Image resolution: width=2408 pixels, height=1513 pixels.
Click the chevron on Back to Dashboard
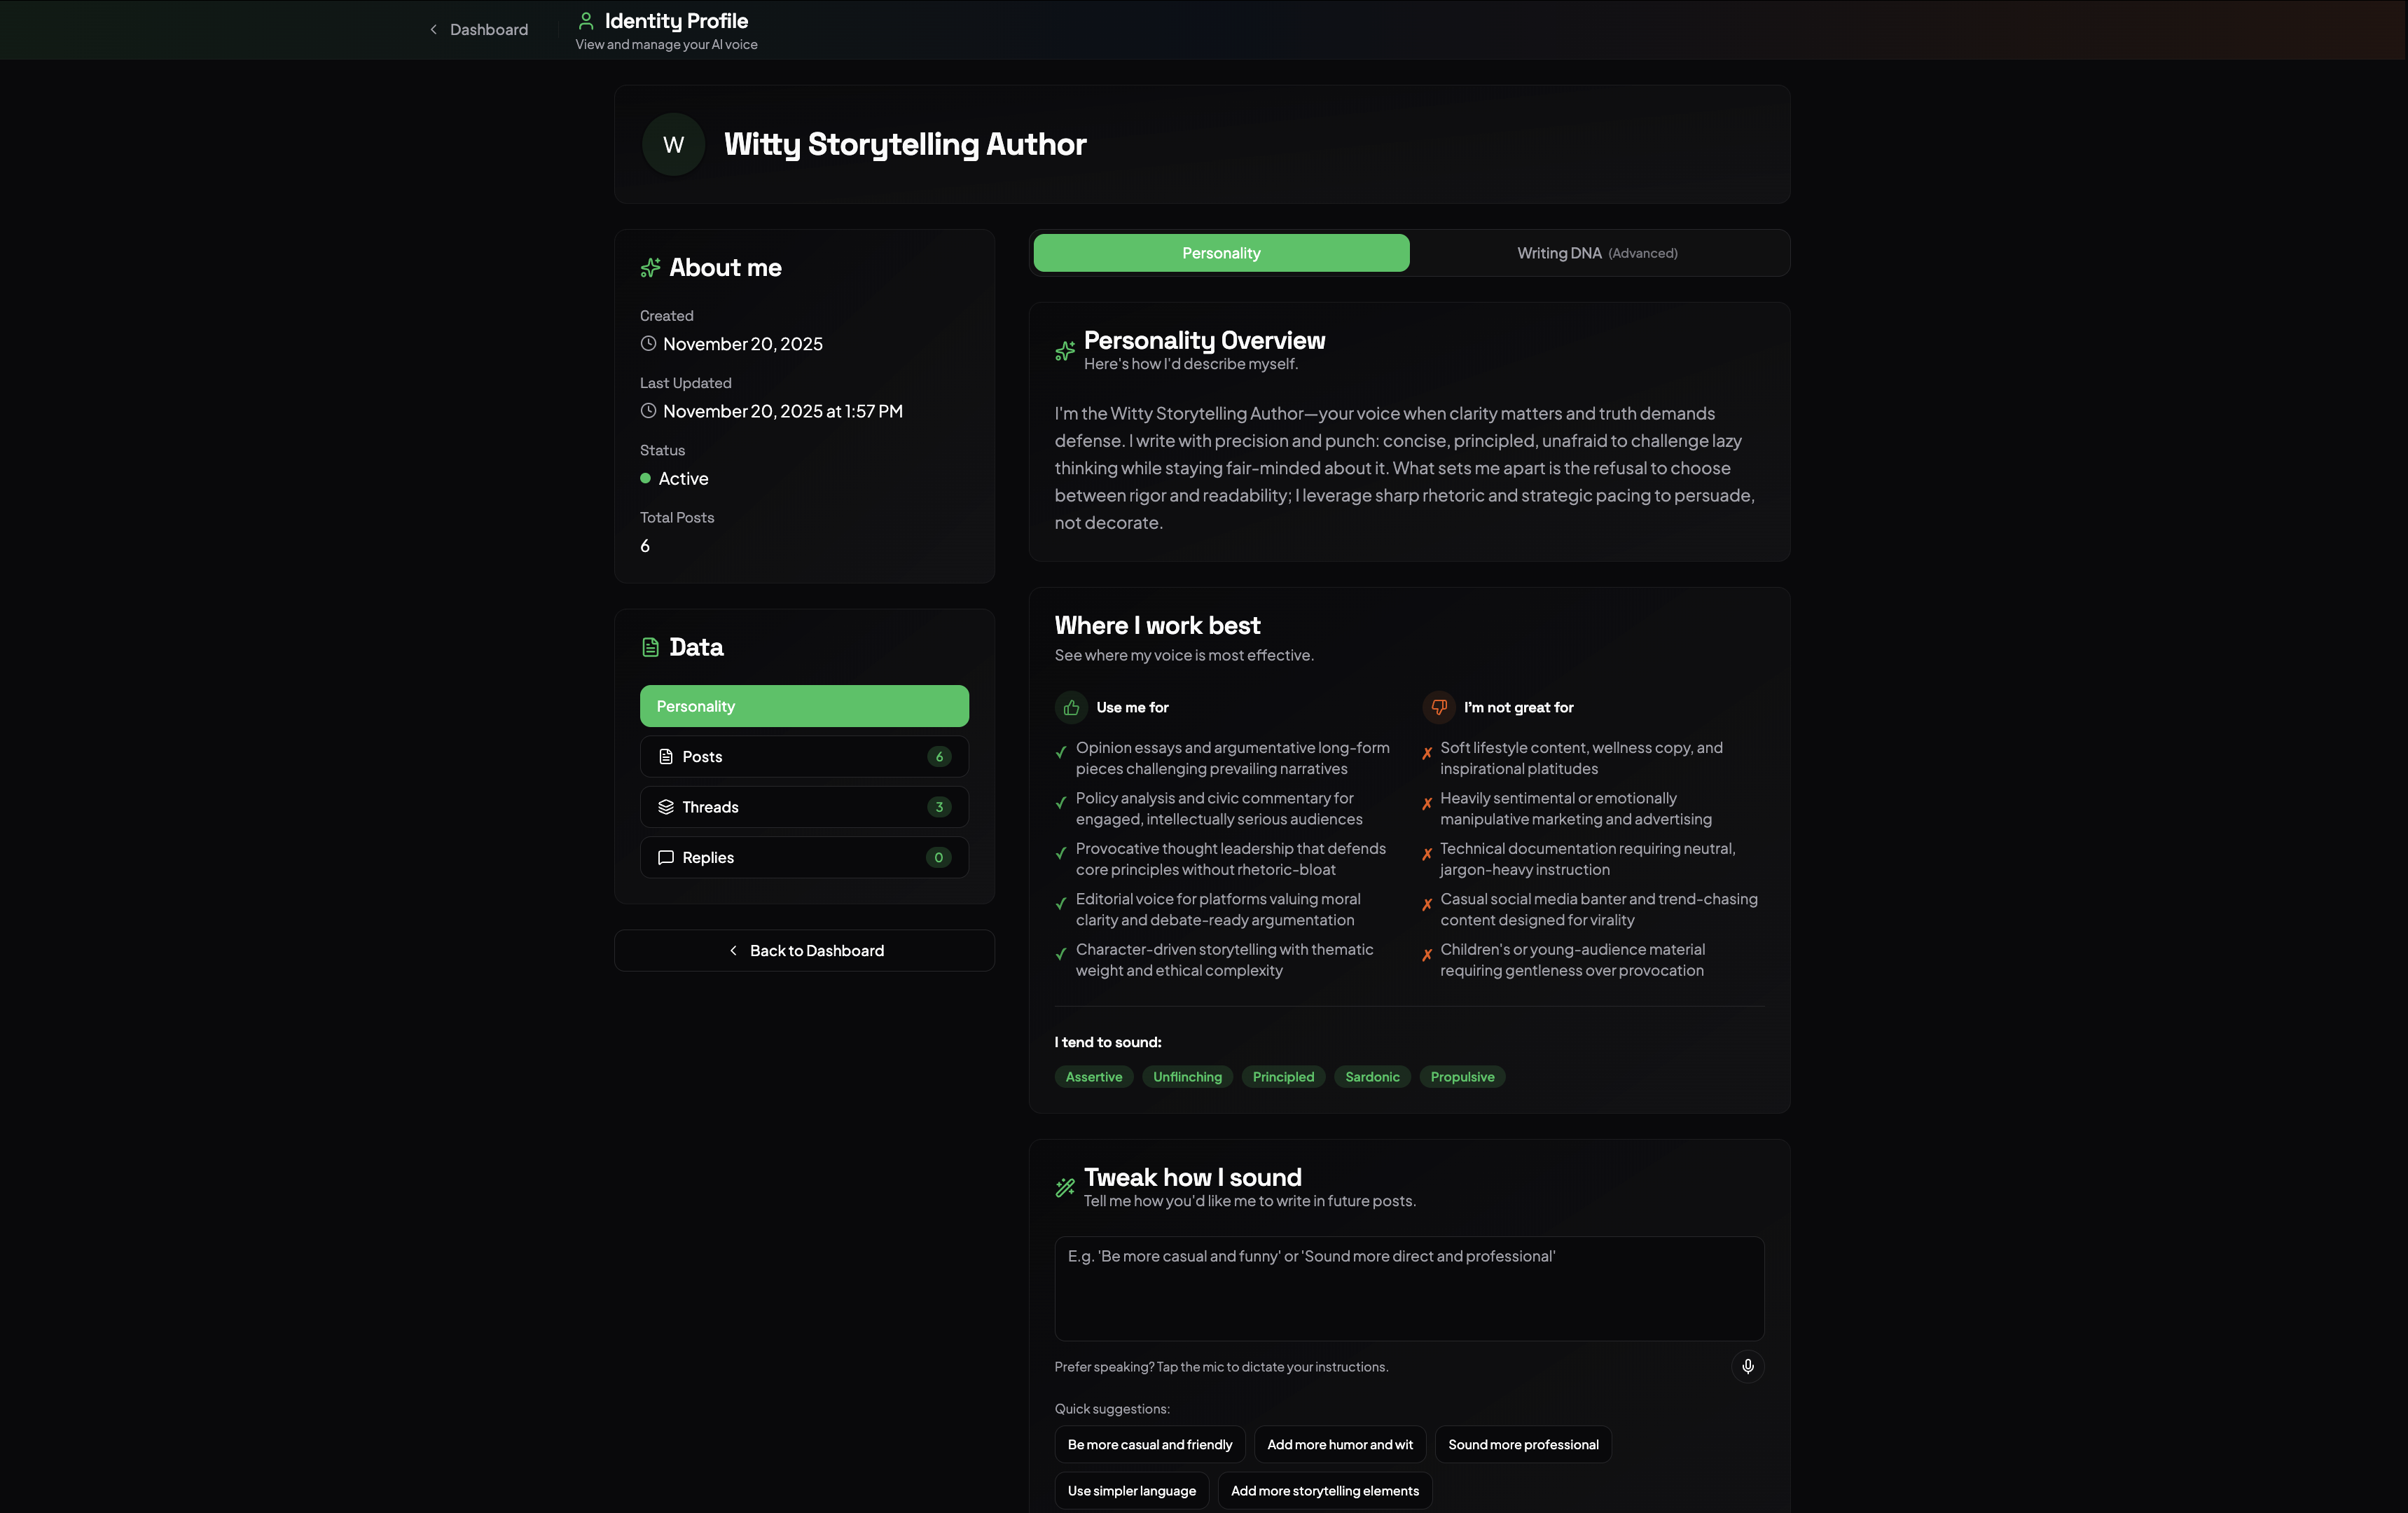click(x=734, y=950)
